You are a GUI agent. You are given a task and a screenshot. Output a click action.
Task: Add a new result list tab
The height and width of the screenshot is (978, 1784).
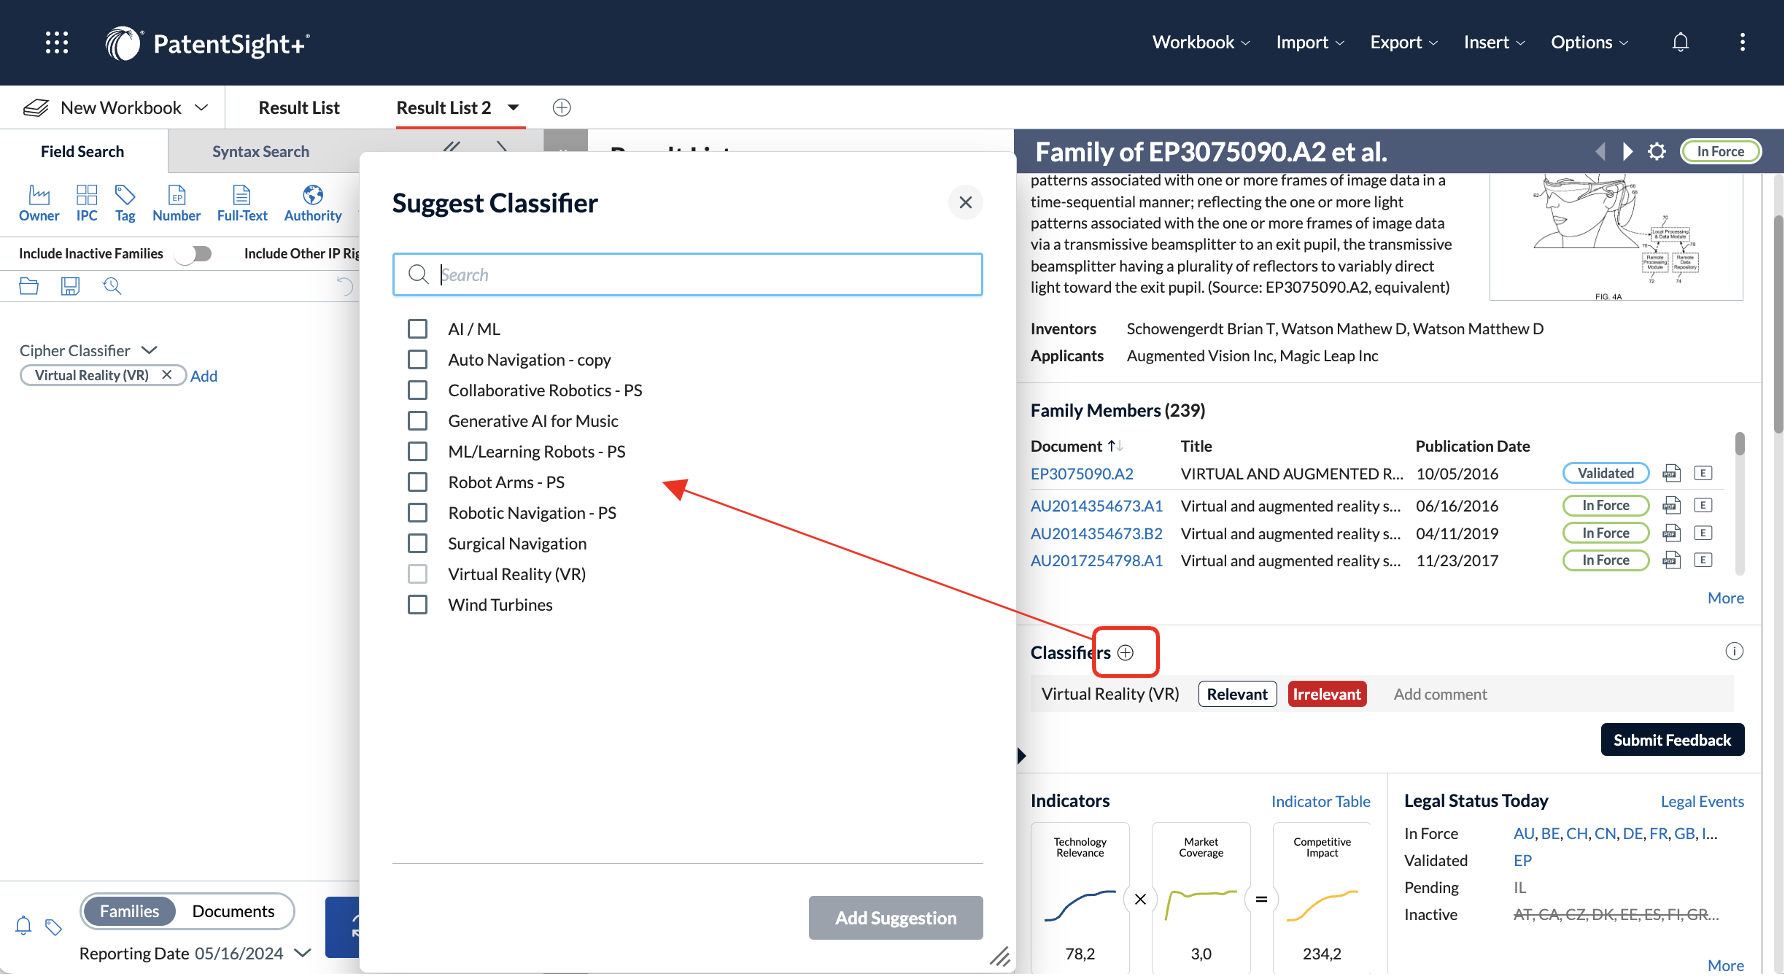click(x=562, y=107)
